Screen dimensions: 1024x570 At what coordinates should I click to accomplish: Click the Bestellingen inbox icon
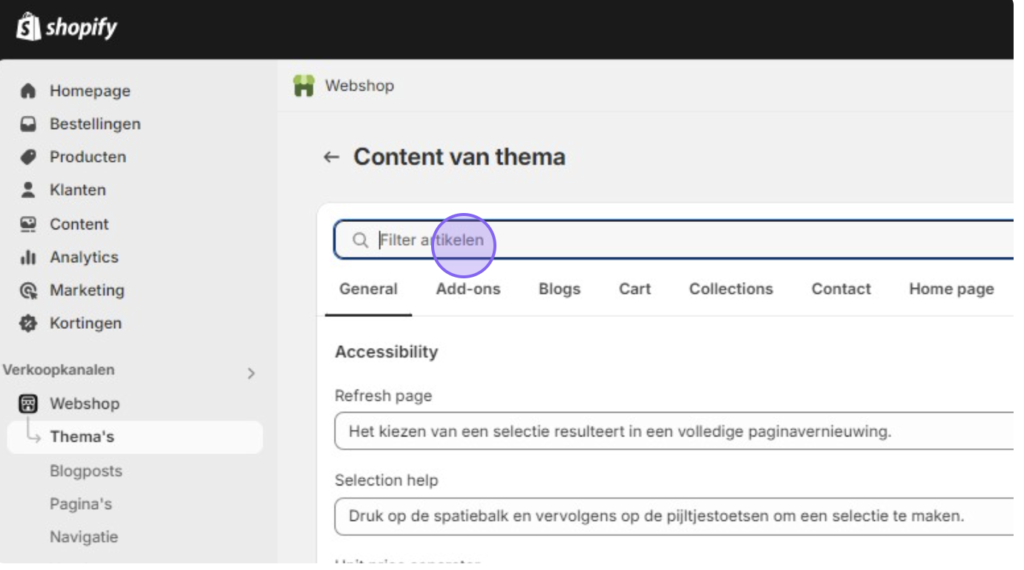28,124
